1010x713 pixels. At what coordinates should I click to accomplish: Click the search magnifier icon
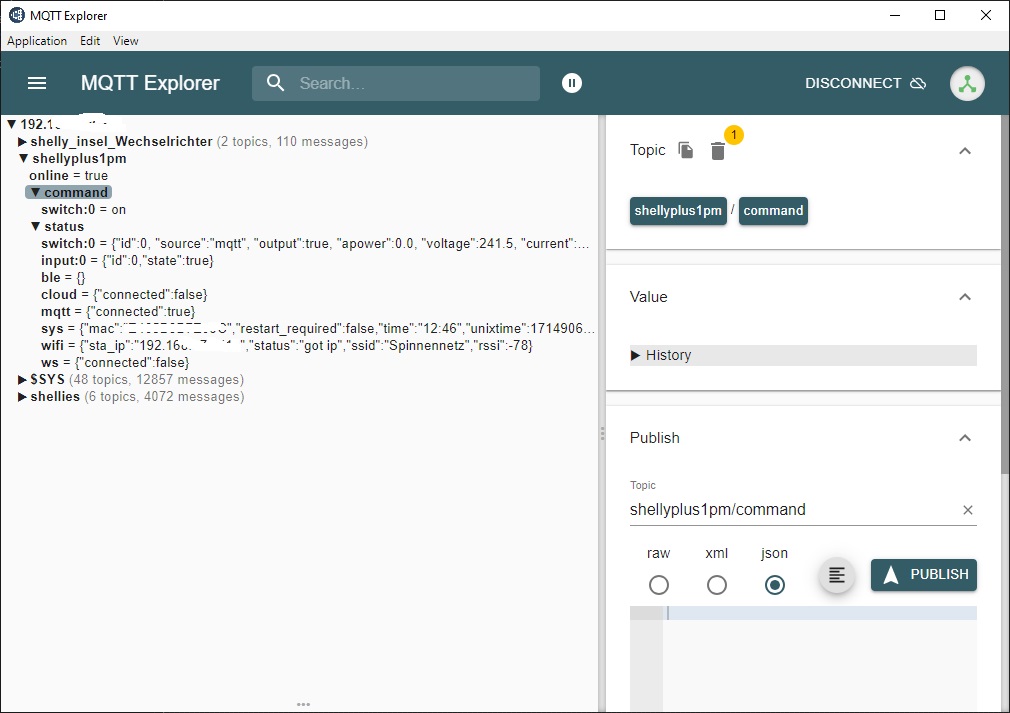[x=276, y=83]
